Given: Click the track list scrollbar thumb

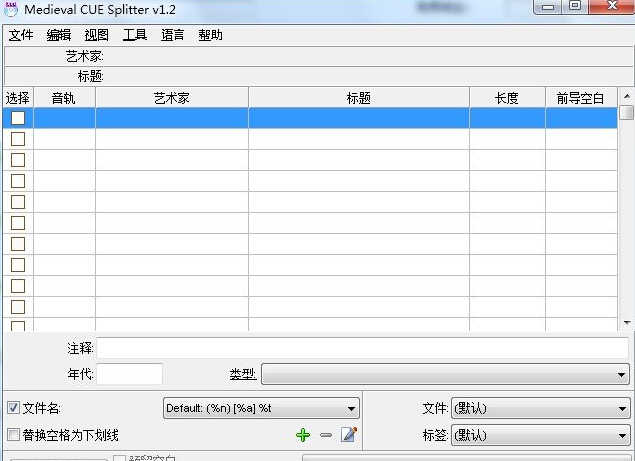Looking at the screenshot, I should [626, 112].
